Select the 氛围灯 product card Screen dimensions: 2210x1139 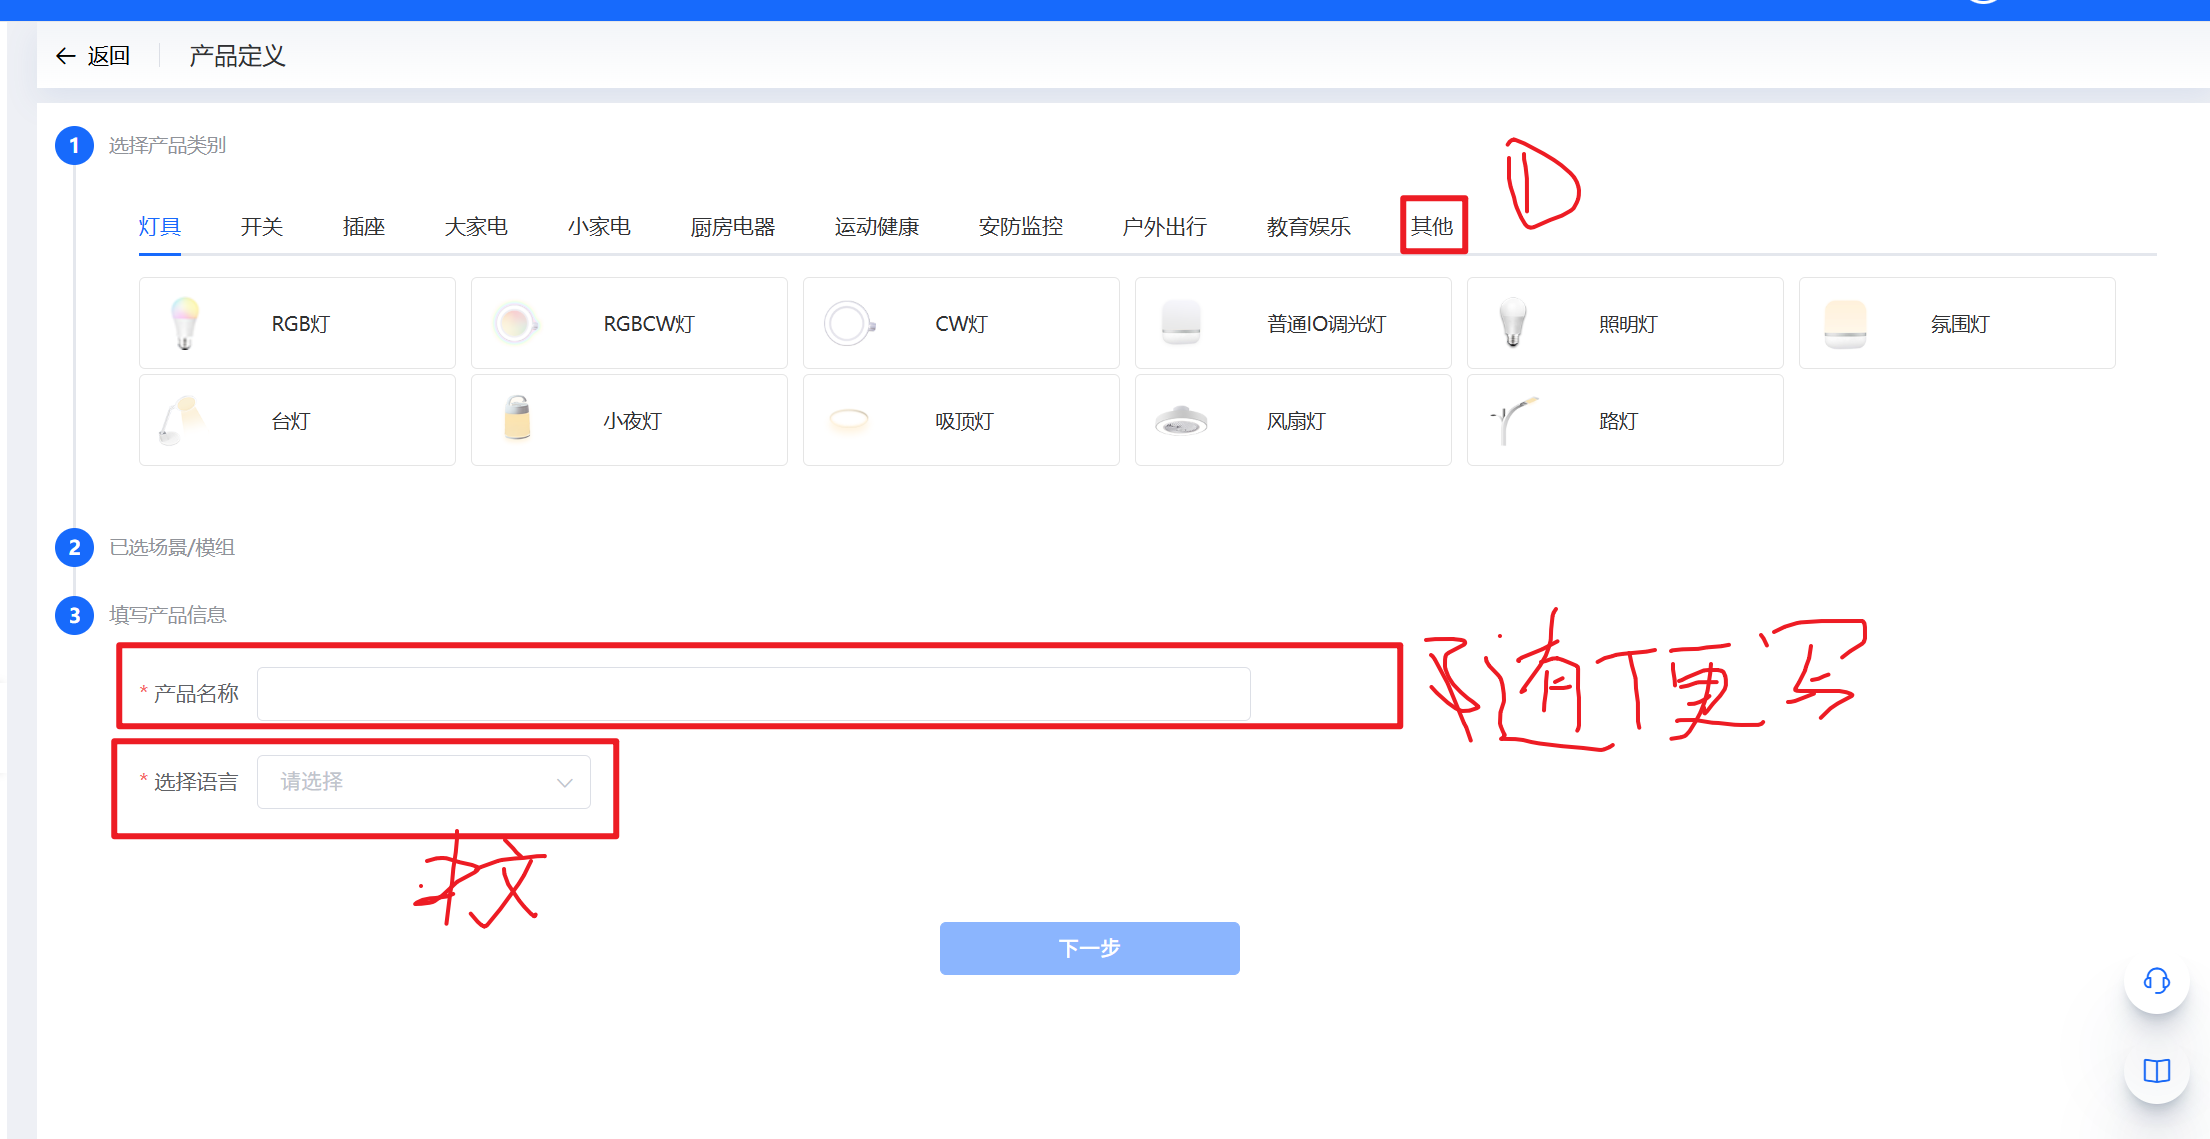pos(1957,323)
